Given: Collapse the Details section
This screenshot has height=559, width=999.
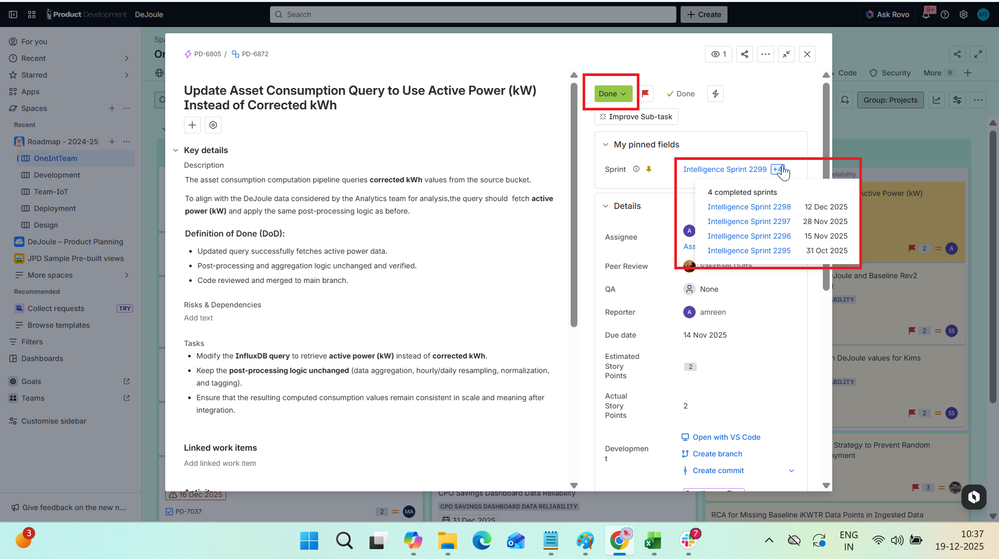Looking at the screenshot, I should click(x=605, y=206).
